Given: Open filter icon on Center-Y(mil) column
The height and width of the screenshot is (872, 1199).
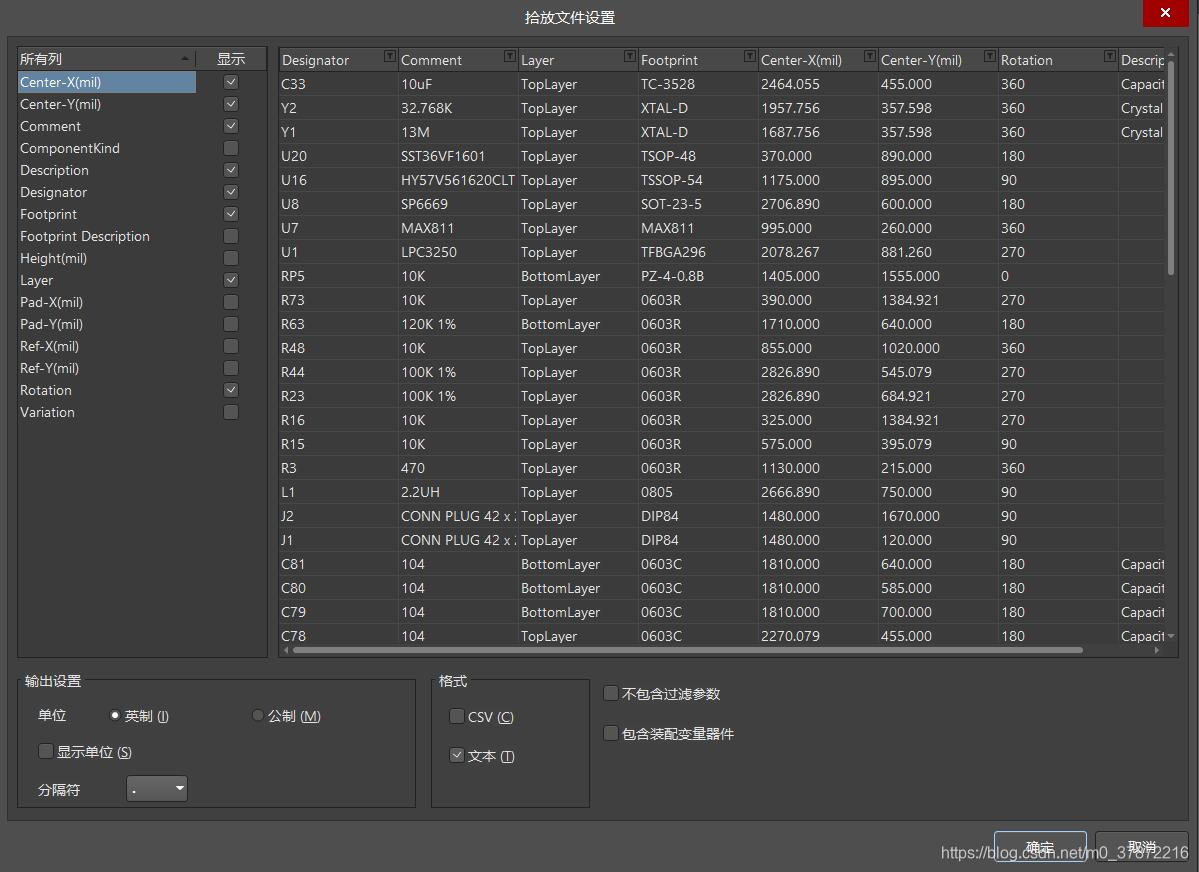Looking at the screenshot, I should point(989,57).
